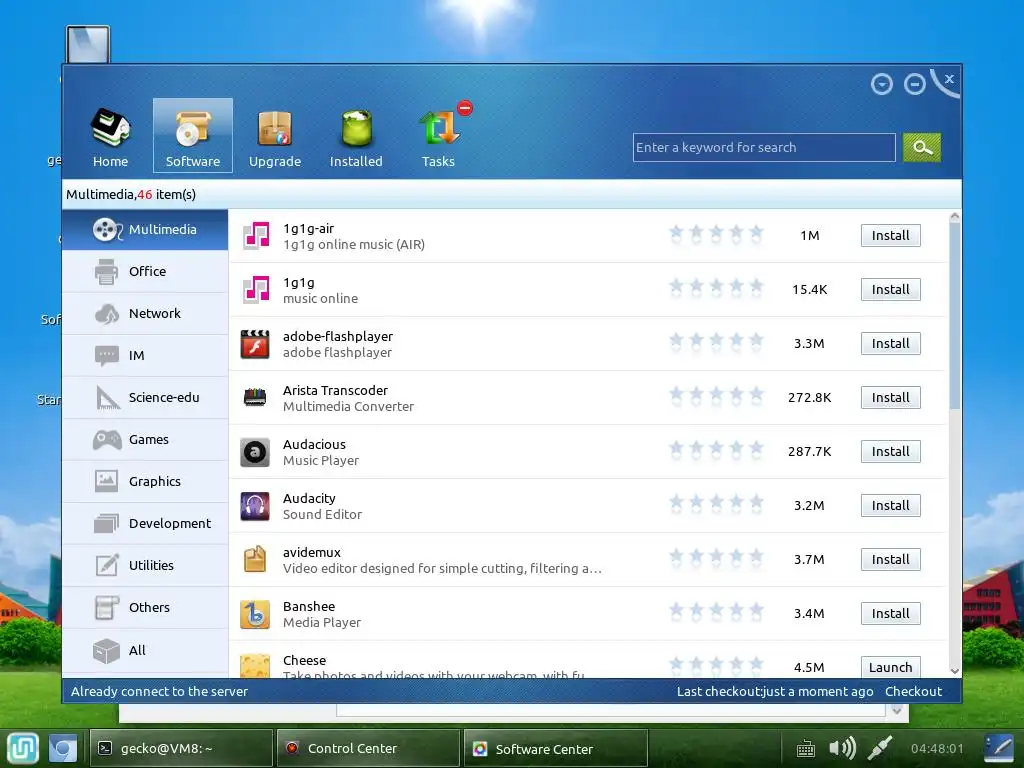Select the Science-edu category
Image resolution: width=1024 pixels, height=768 pixels.
[x=145, y=397]
